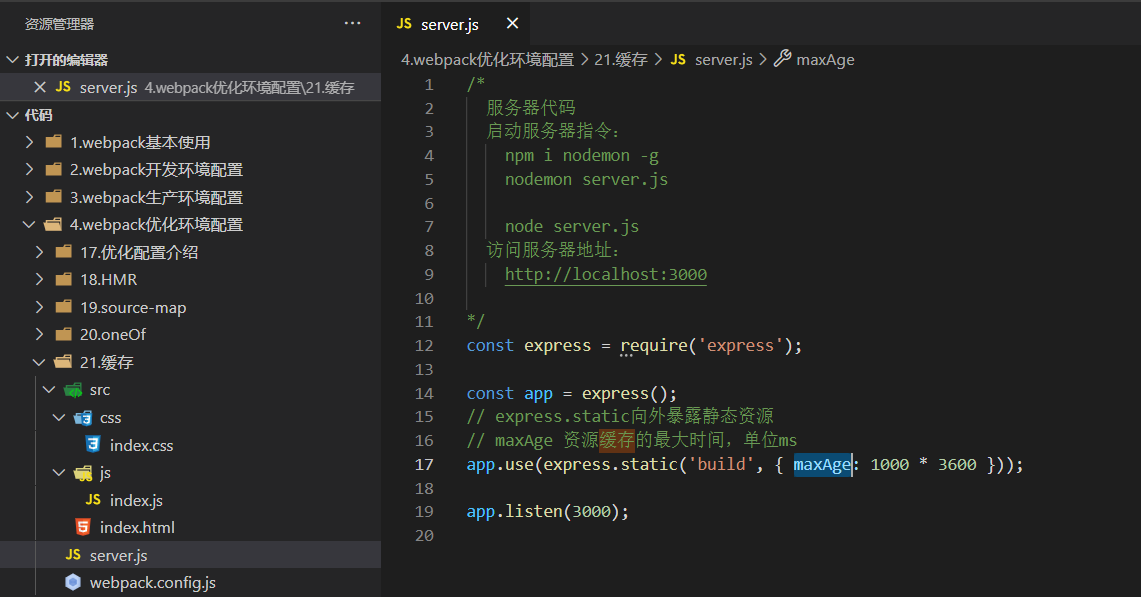The width and height of the screenshot is (1141, 597).
Task: Open the explorer more actions ellipsis menu
Action: click(353, 23)
